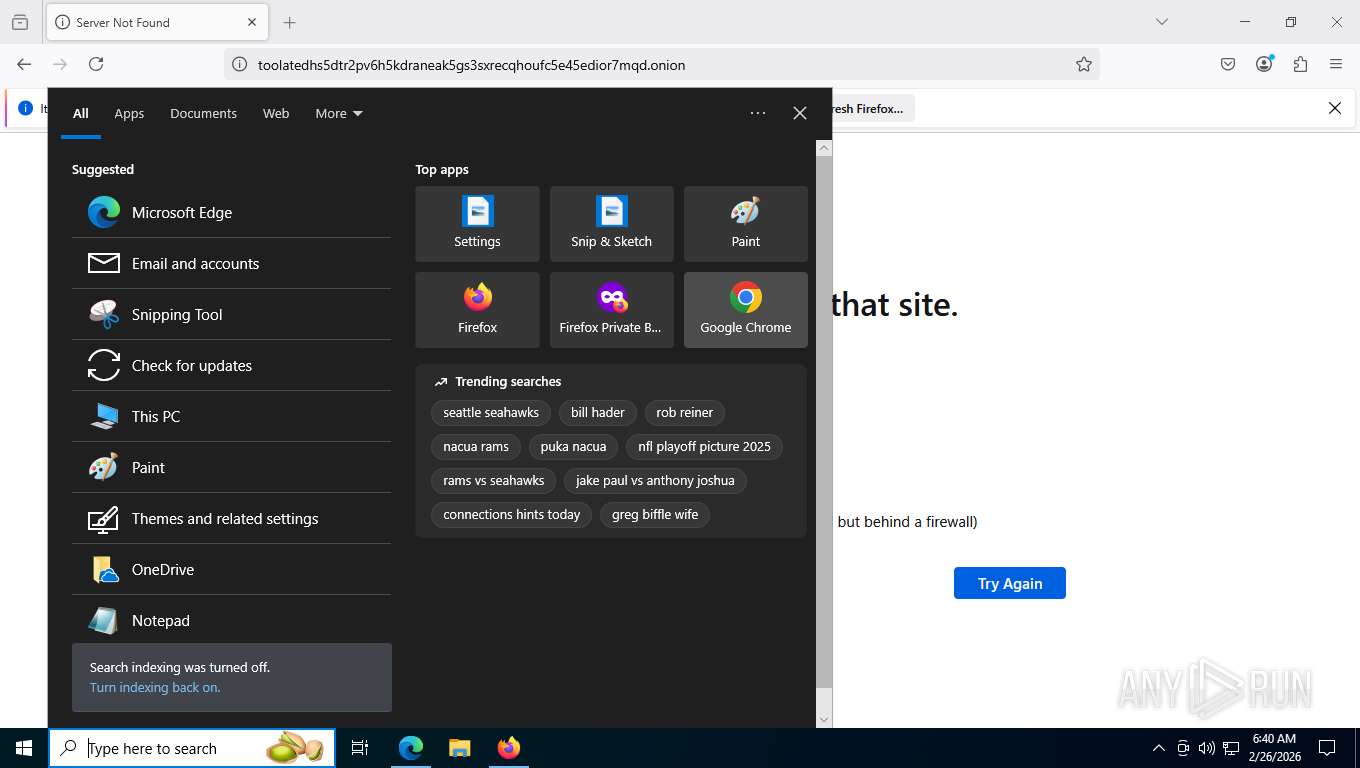Viewport: 1360px width, 768px height.
Task: Dismiss the Firefox notification bar
Action: click(x=1334, y=108)
